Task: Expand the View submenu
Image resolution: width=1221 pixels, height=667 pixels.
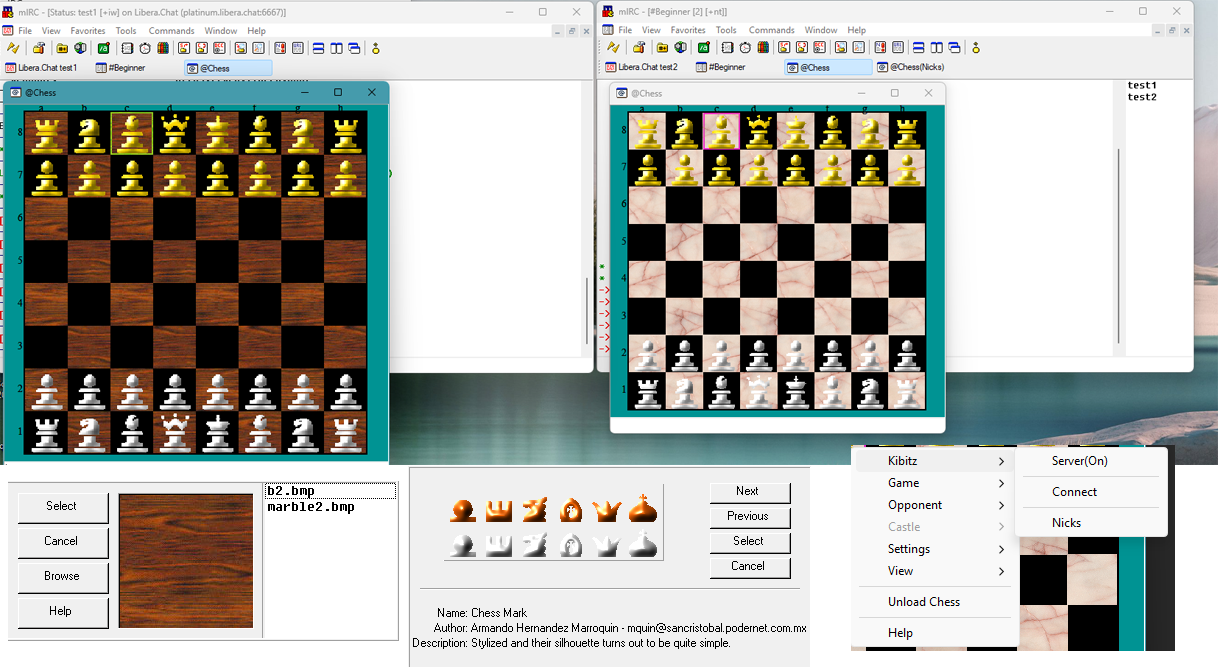Action: click(x=935, y=571)
